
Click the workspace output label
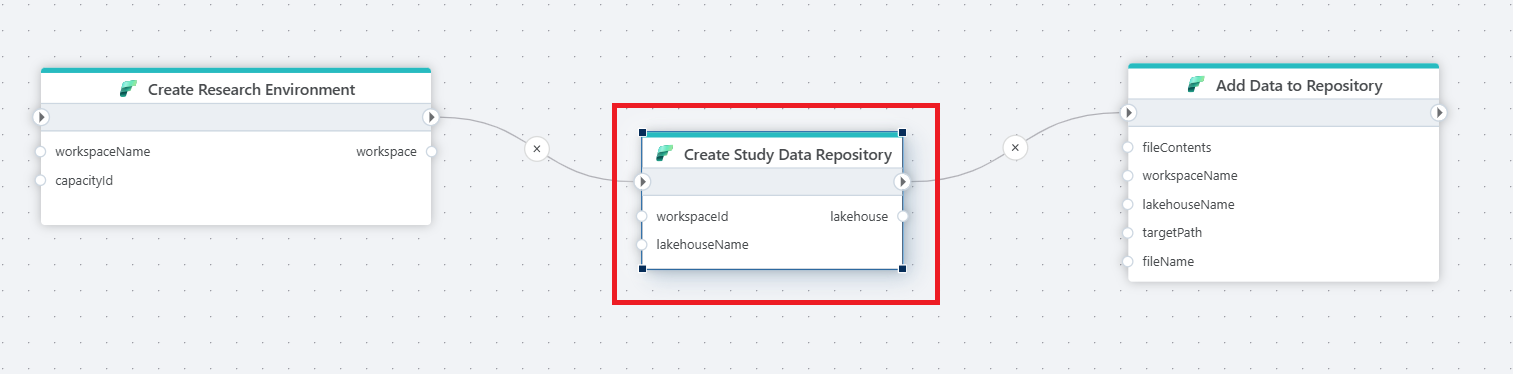(387, 152)
